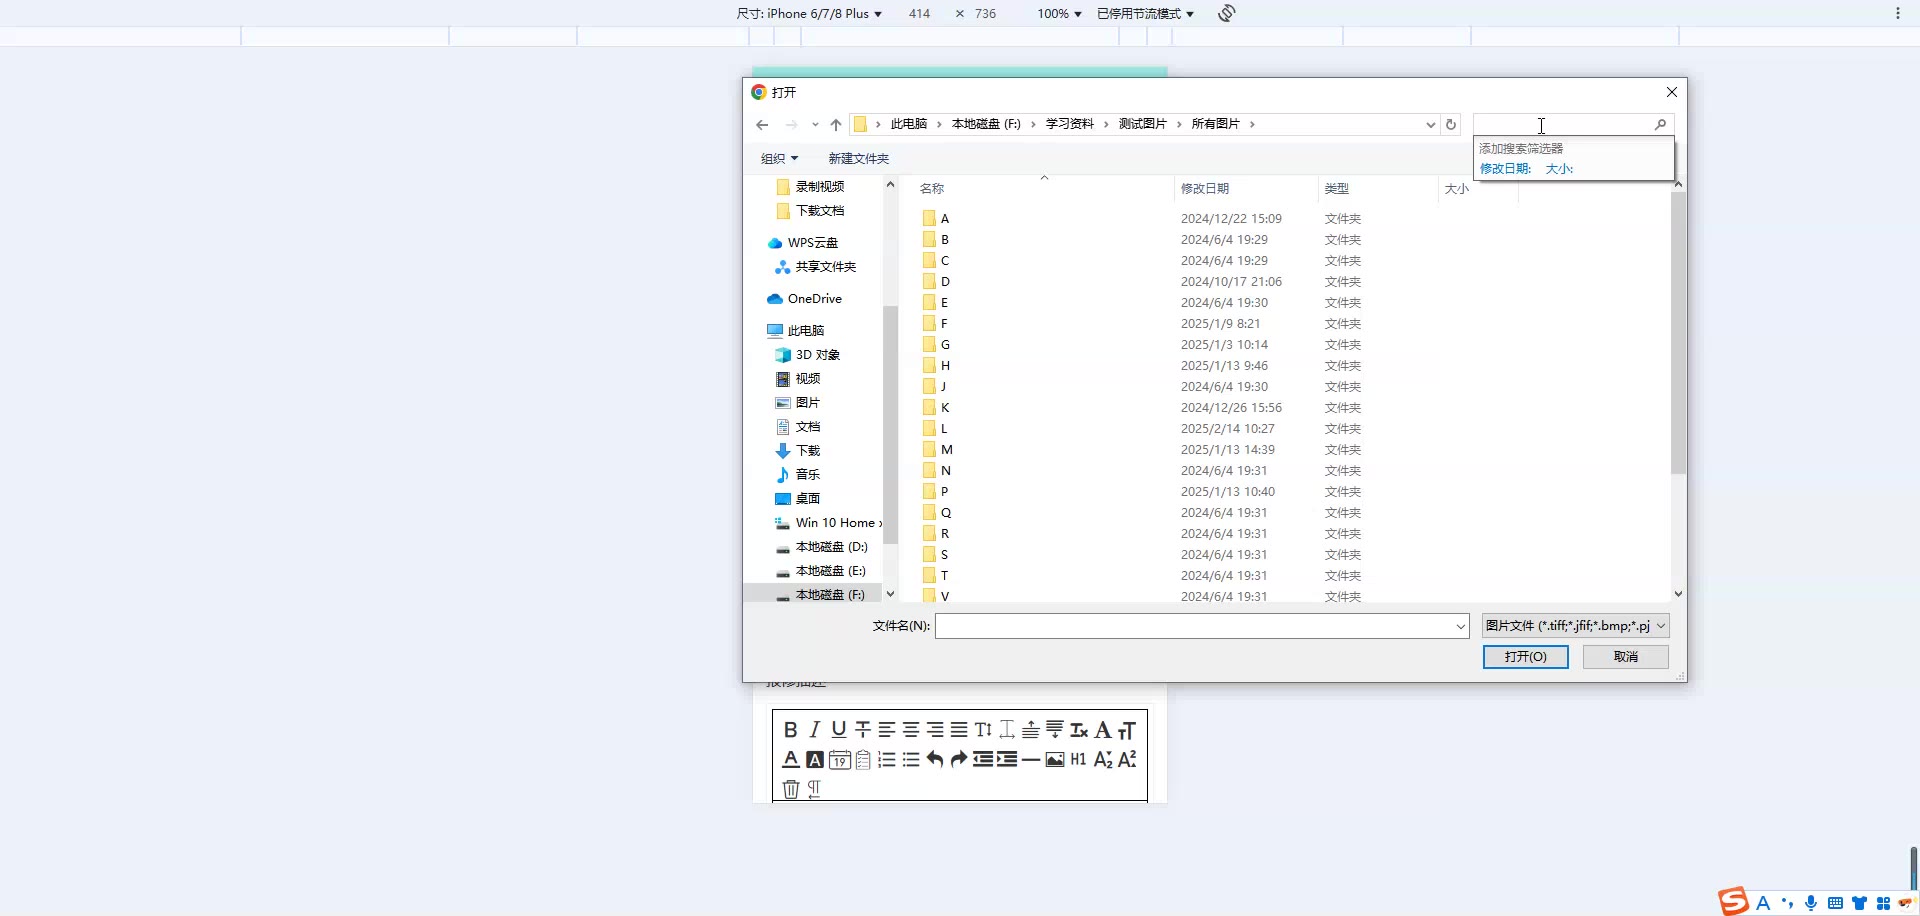
Task: Click 测试图片 in the address path
Action: [1143, 124]
